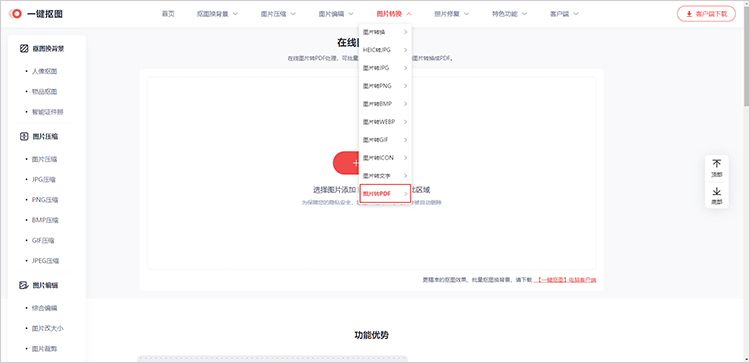Click the 图片压缩 sidebar section icon
The width and height of the screenshot is (750, 363).
(x=24, y=137)
